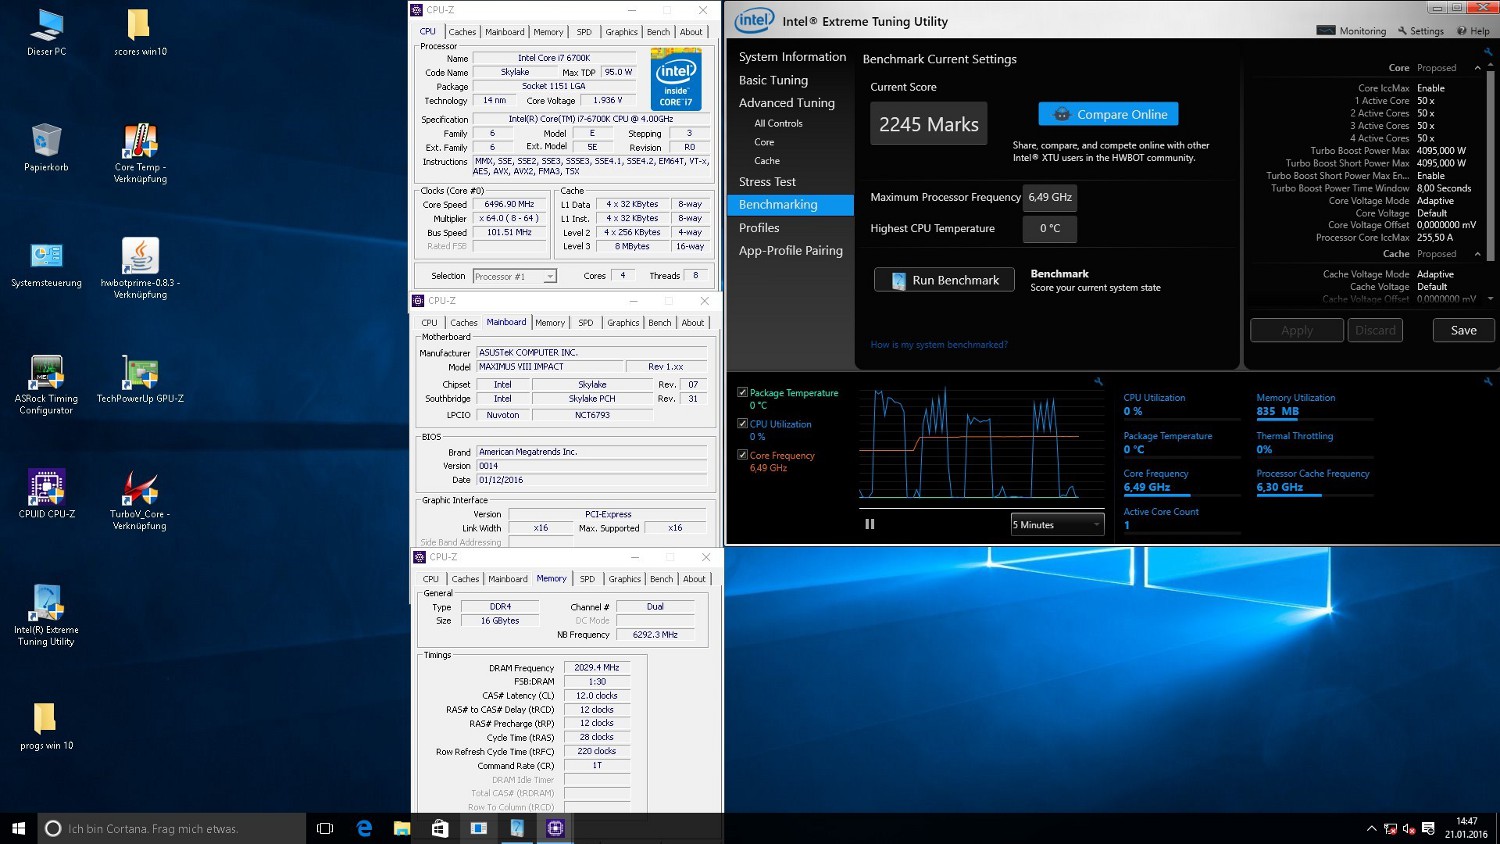
Task: Click the Cortana search box
Action: click(172, 828)
